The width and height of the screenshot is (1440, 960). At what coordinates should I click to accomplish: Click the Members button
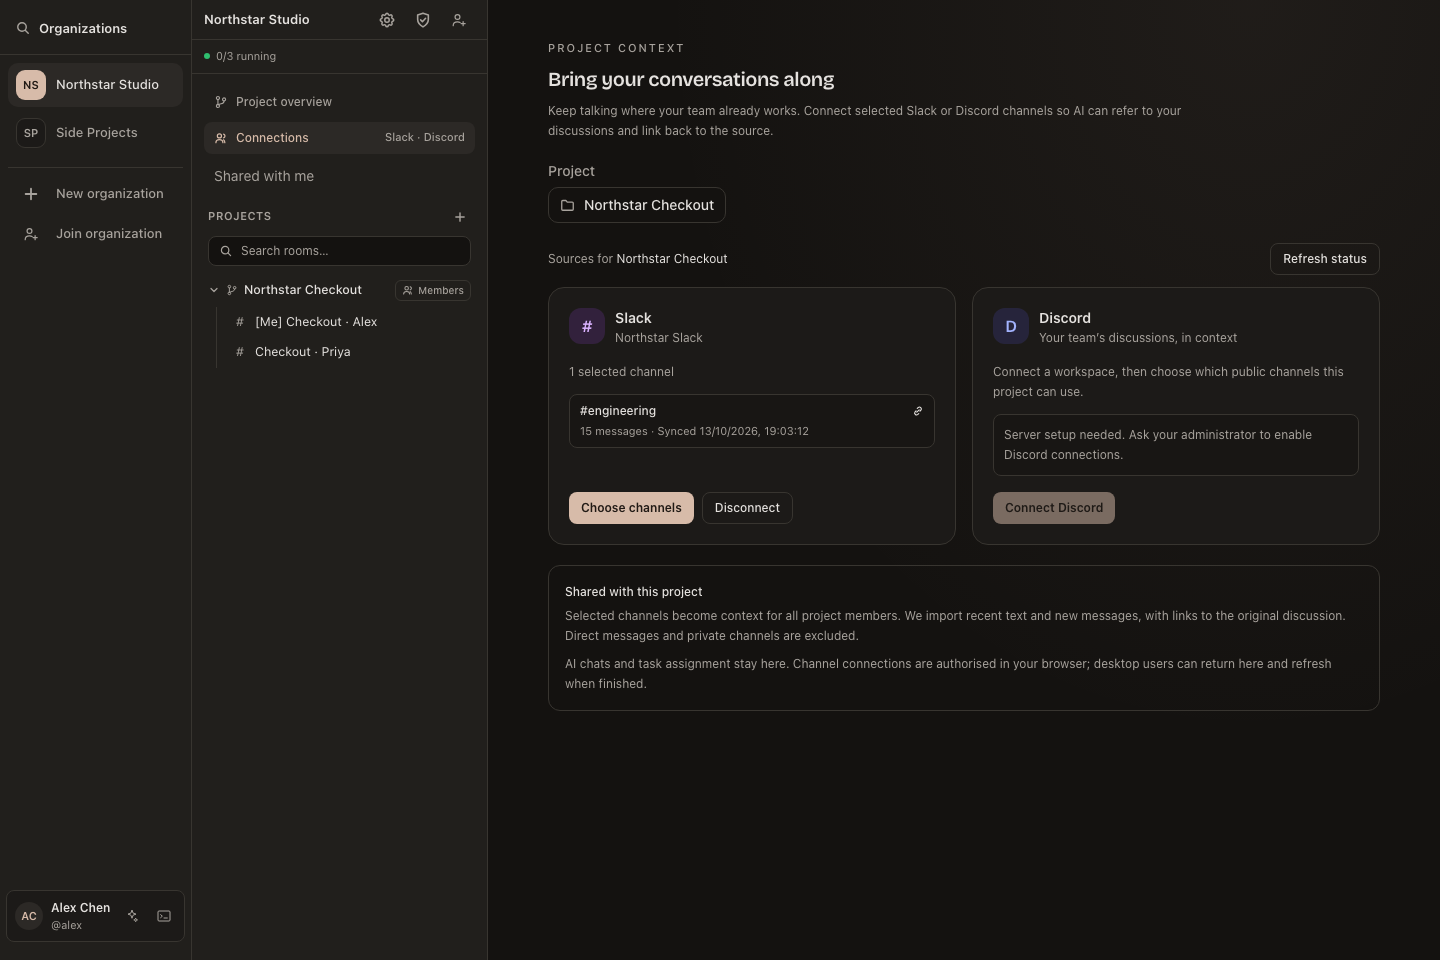[x=433, y=290]
